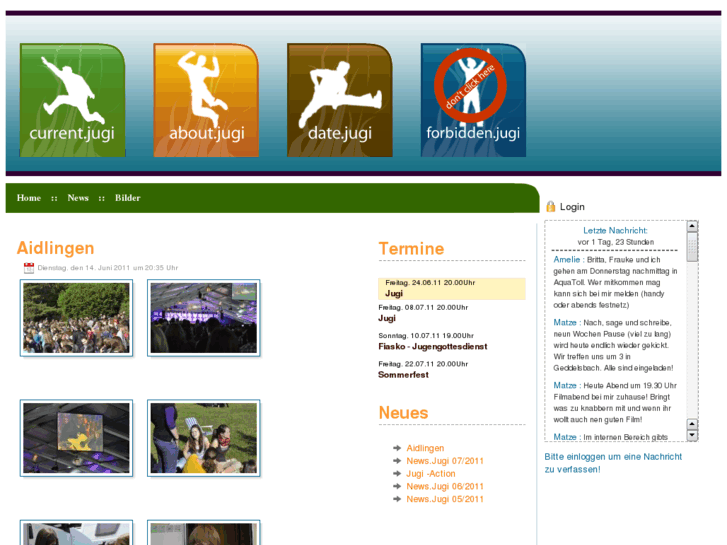Screen dimensions: 727x545
Task: Open the orange about.jugi tile
Action: (206, 100)
